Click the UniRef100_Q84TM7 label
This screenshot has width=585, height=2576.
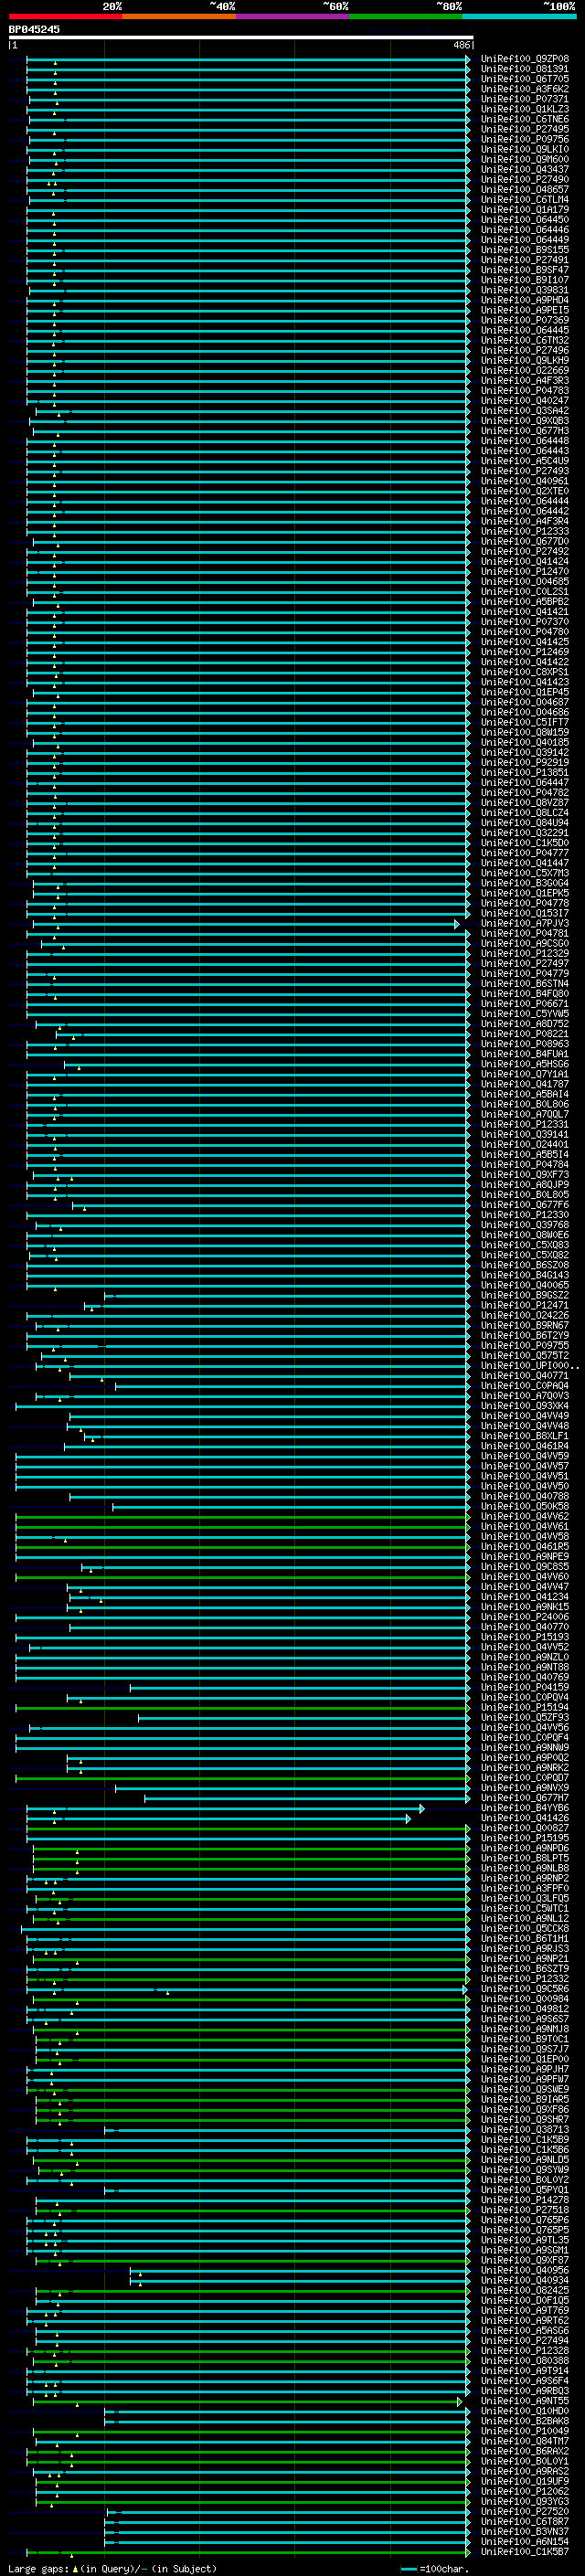click(x=524, y=2441)
